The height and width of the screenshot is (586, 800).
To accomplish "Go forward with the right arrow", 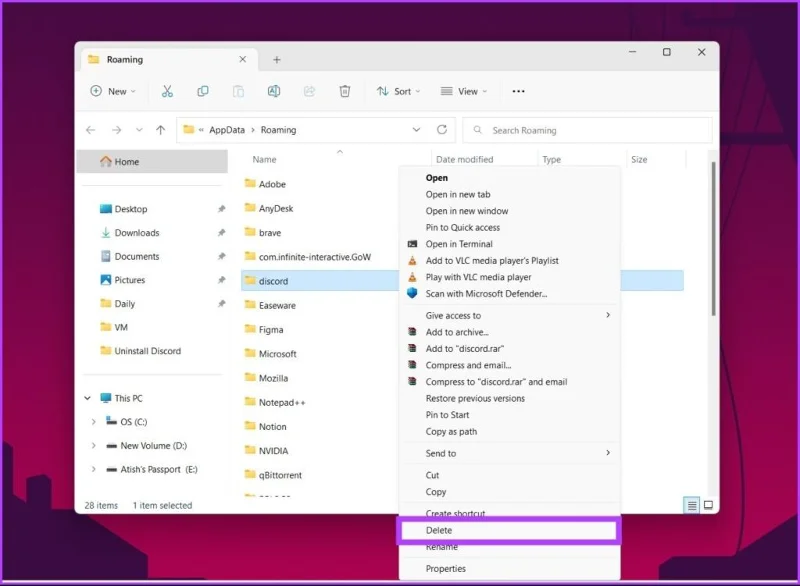I will pyautogui.click(x=116, y=130).
